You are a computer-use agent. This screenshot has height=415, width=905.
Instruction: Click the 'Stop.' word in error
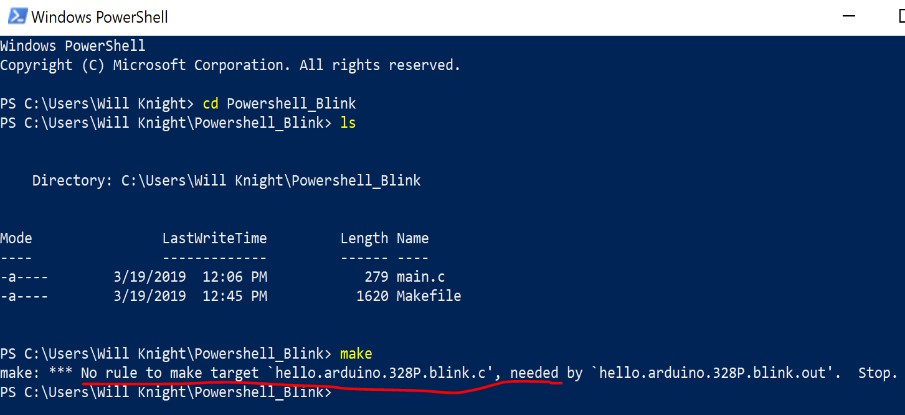[877, 373]
